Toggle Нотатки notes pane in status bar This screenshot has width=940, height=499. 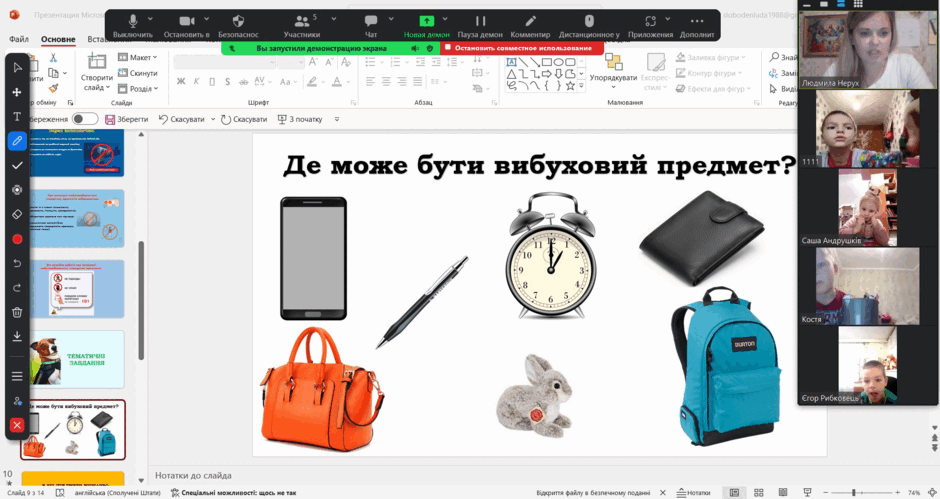694,492
